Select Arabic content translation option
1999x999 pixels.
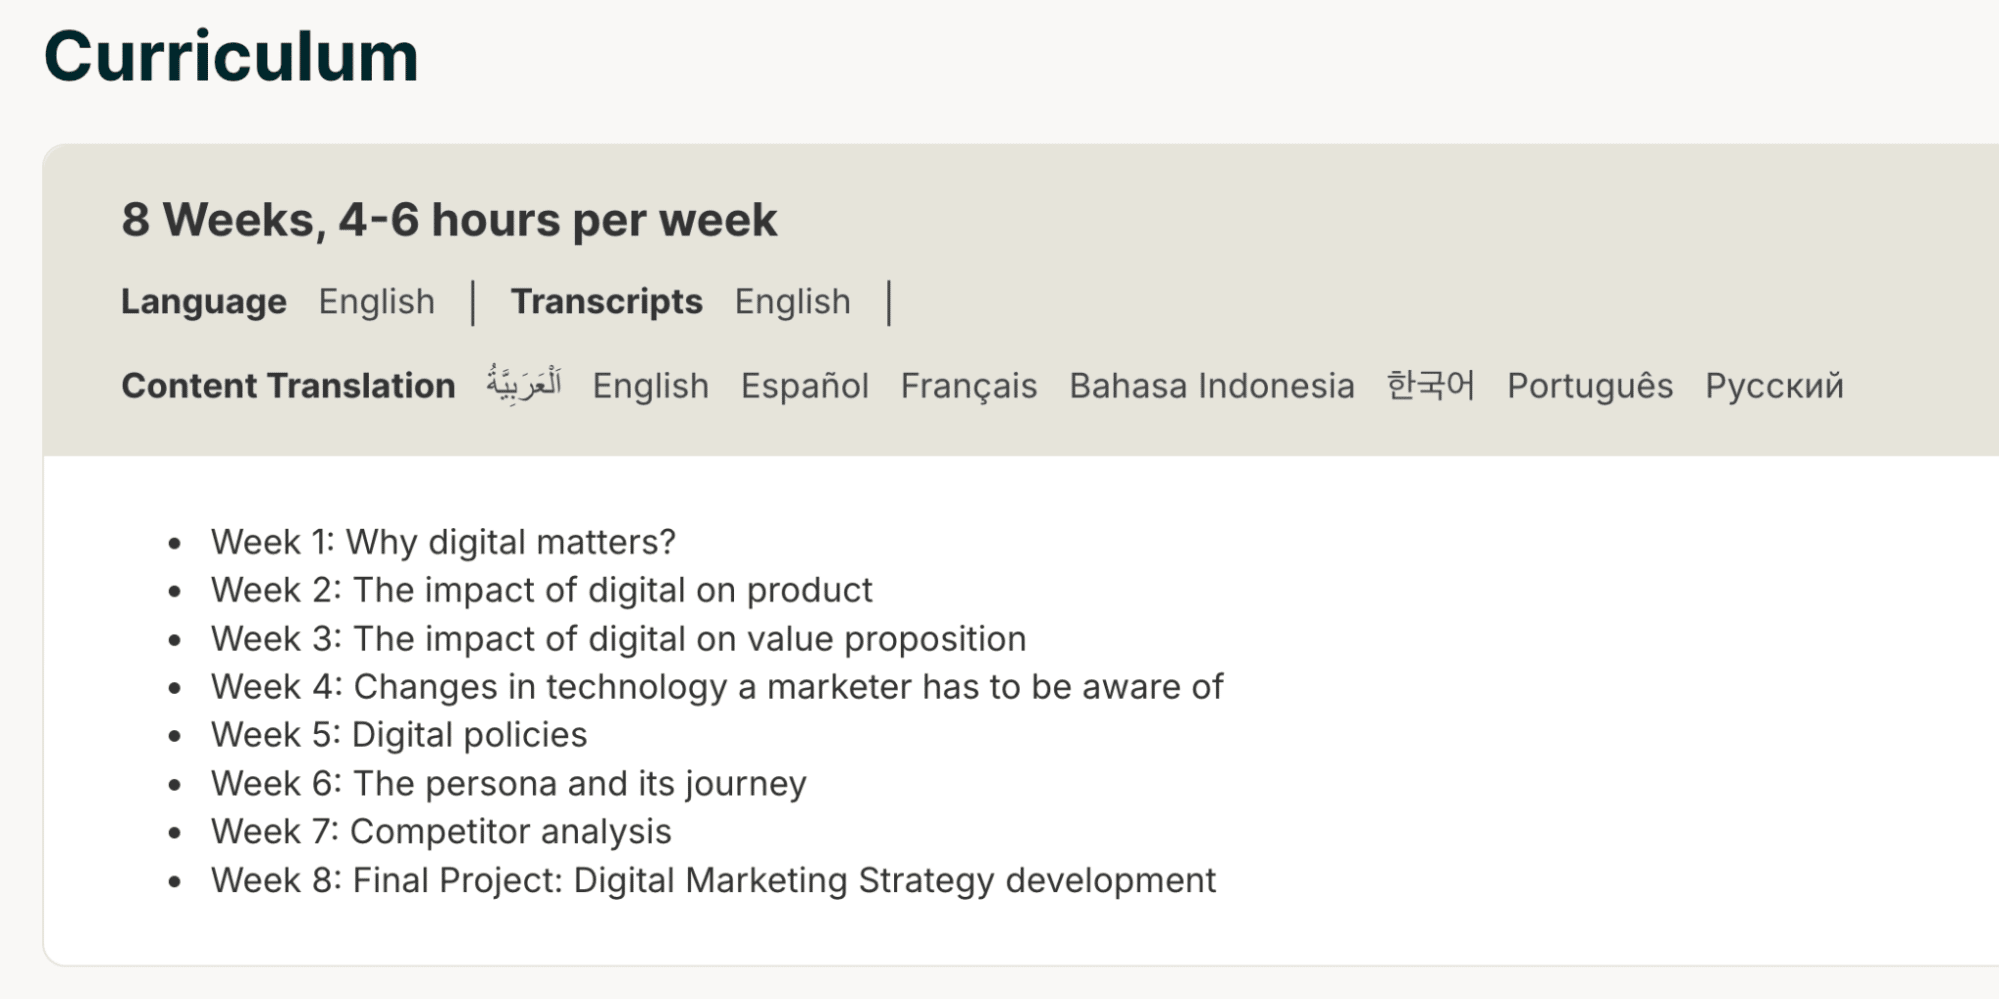(x=524, y=385)
